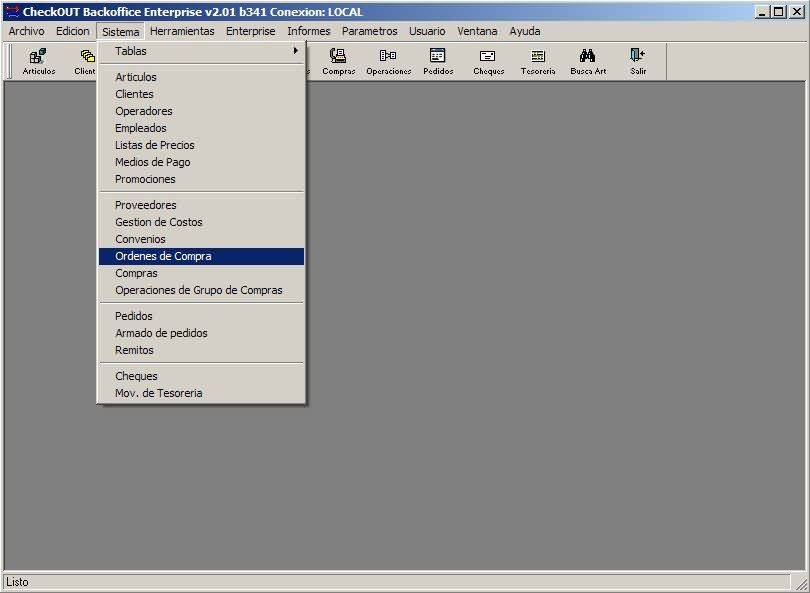
Task: Close the open Sistema menu bar item
Action: 120,32
